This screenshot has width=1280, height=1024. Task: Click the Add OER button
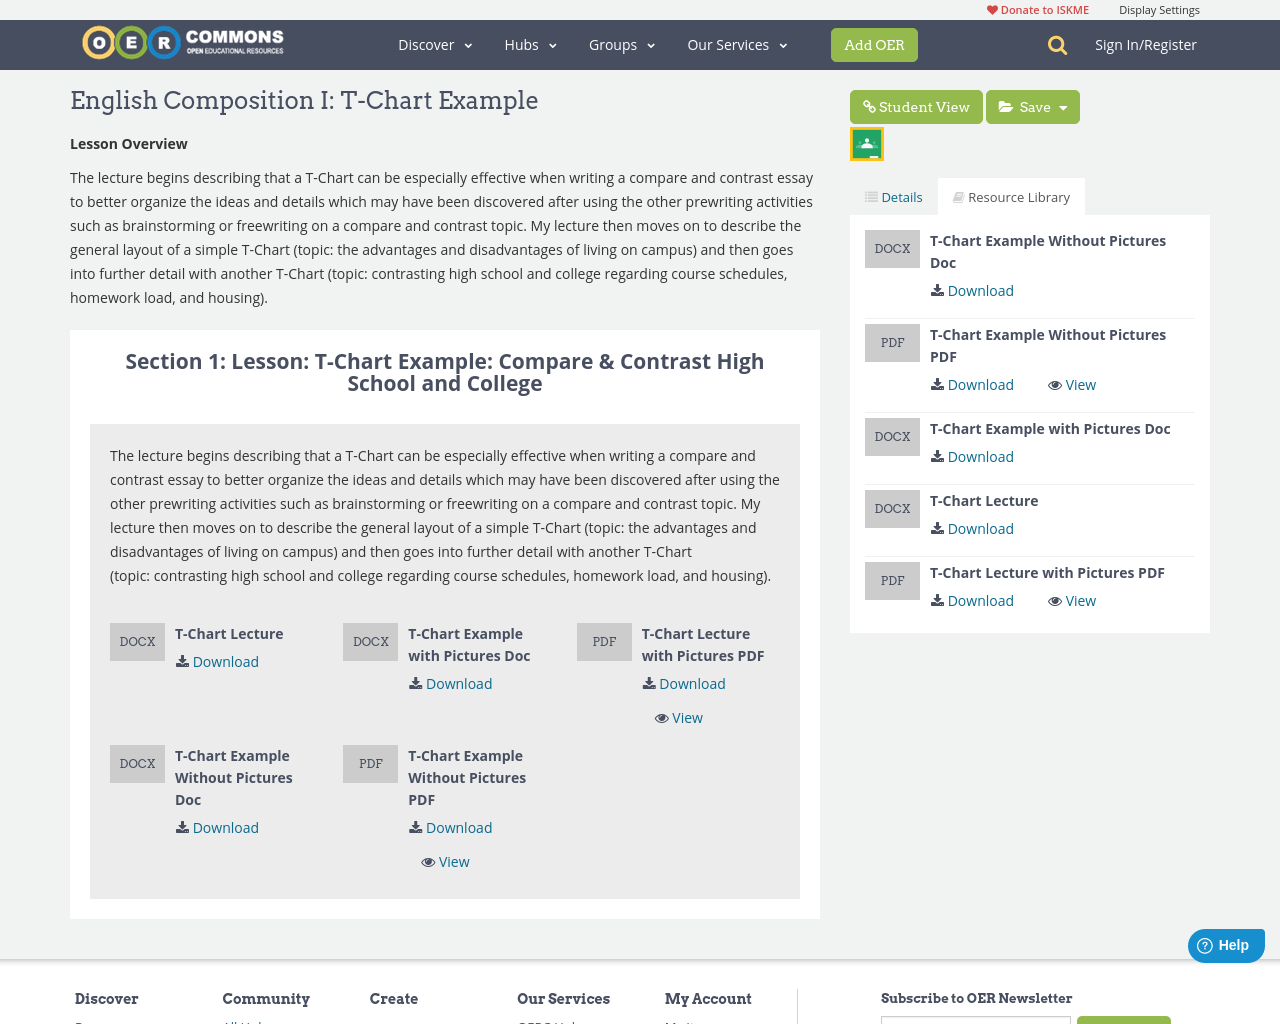point(874,44)
